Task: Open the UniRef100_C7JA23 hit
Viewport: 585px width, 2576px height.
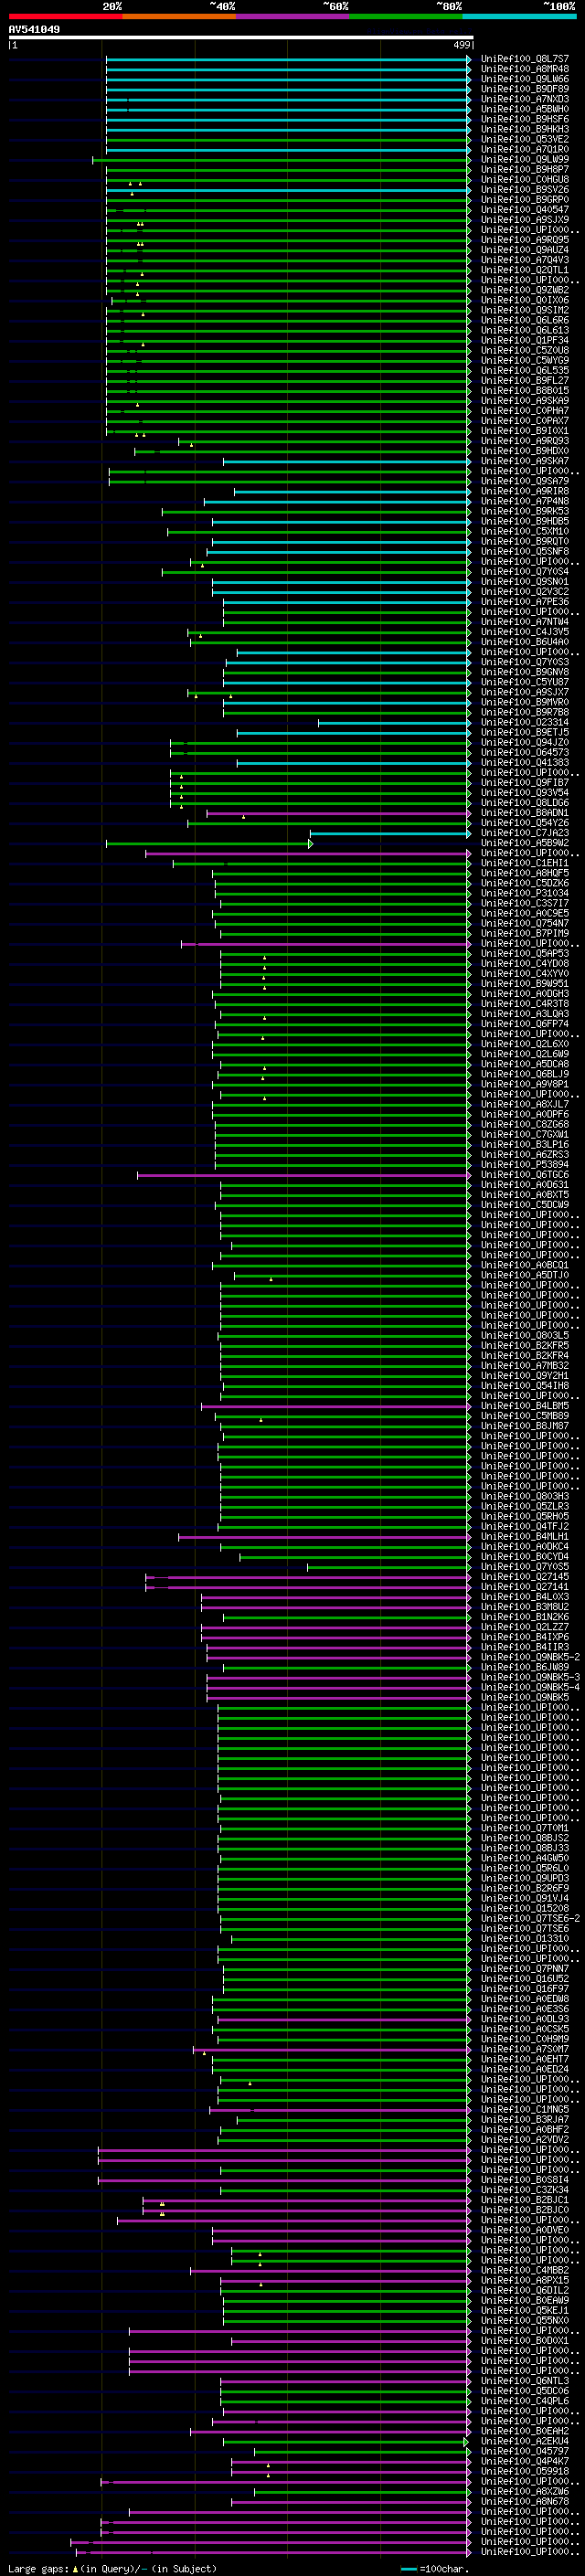Action: (x=524, y=833)
